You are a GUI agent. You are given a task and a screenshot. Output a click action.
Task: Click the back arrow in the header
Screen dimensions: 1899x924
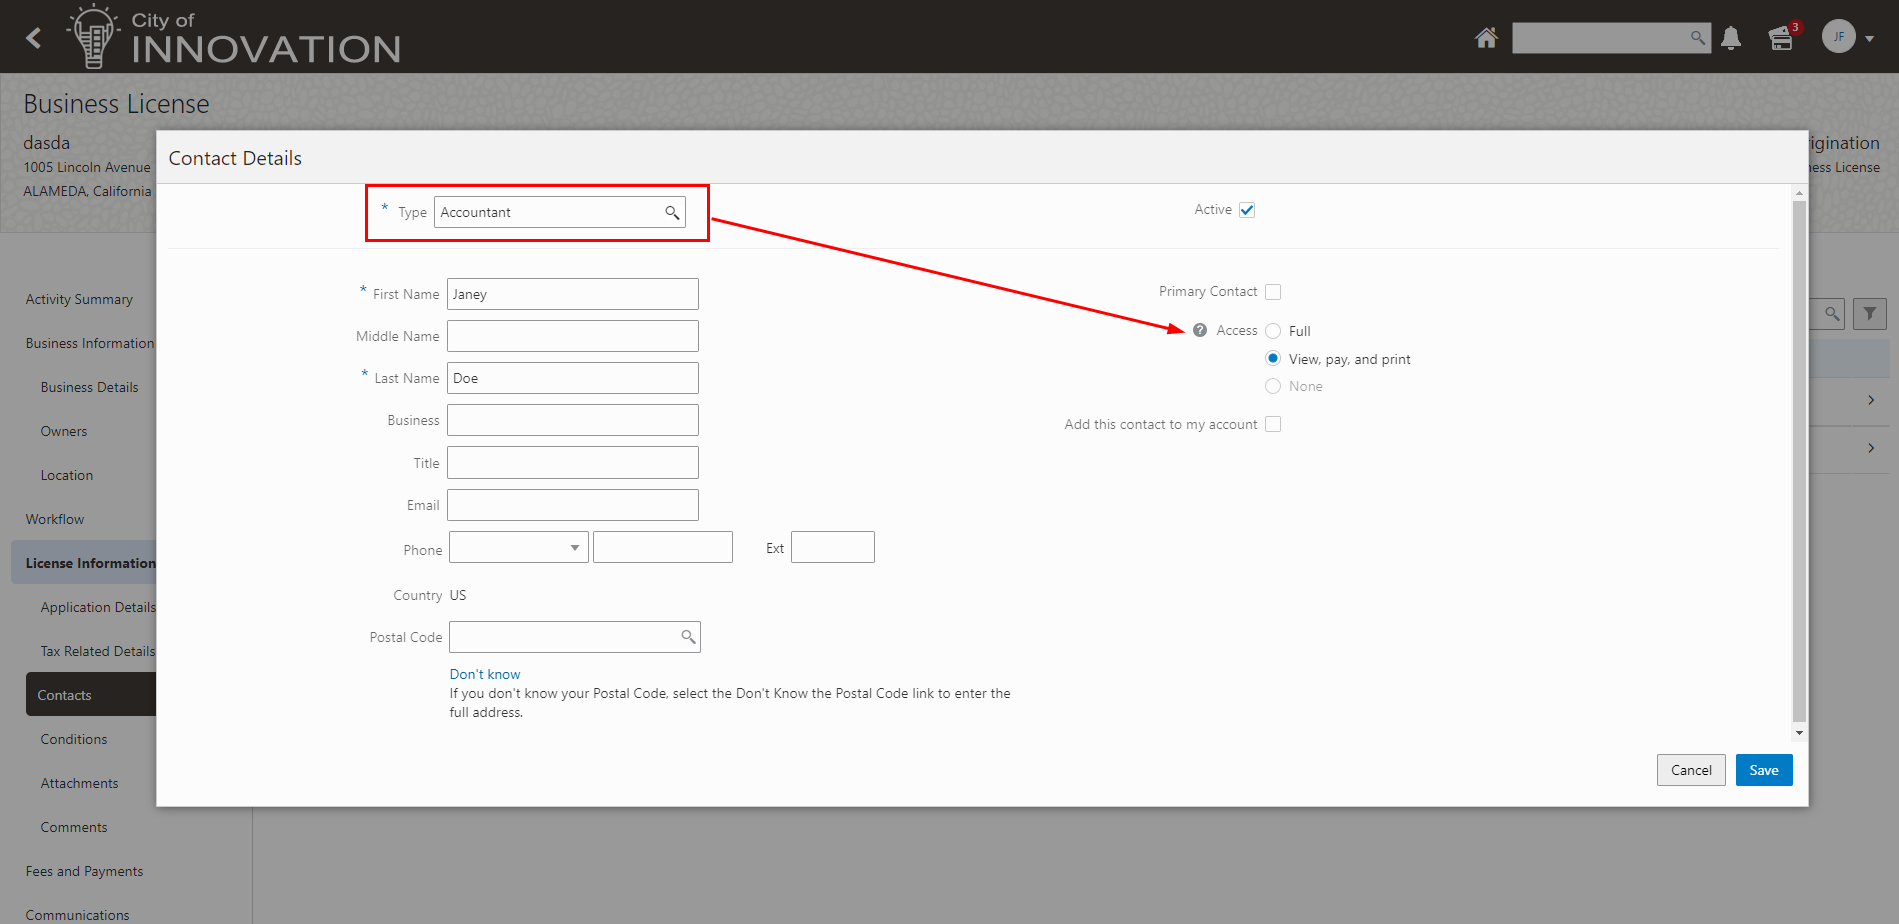pos(34,38)
